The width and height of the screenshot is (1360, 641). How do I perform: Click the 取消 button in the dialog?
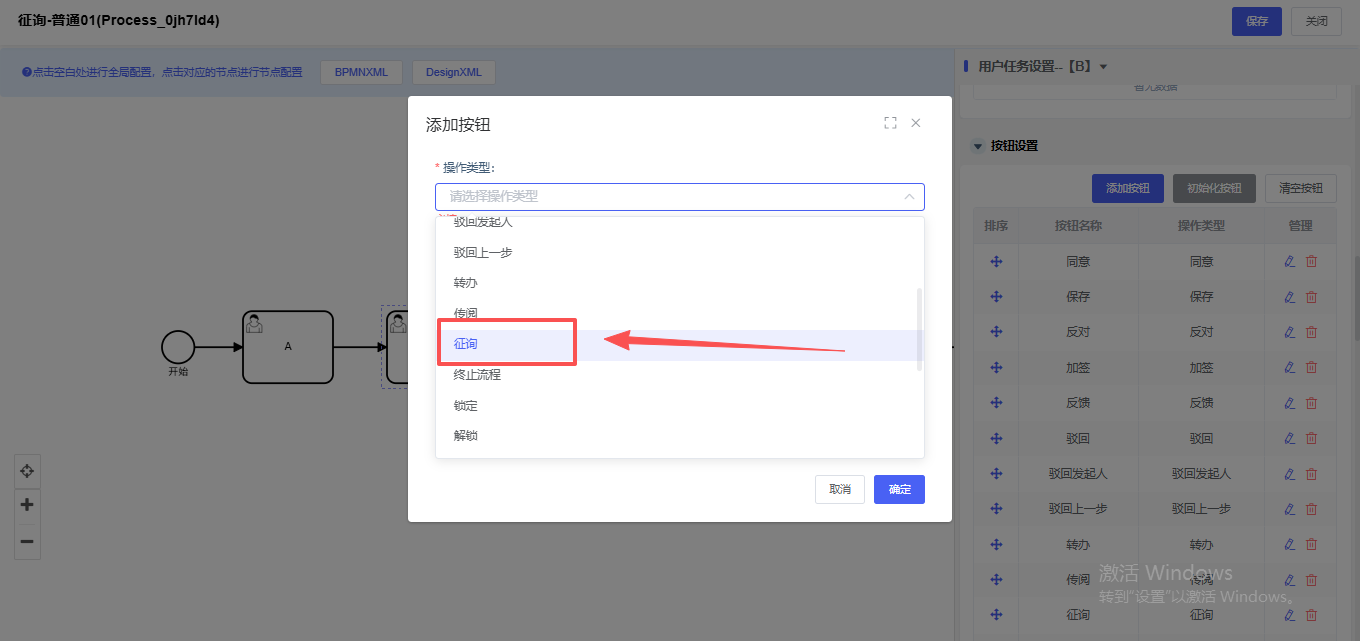point(839,489)
